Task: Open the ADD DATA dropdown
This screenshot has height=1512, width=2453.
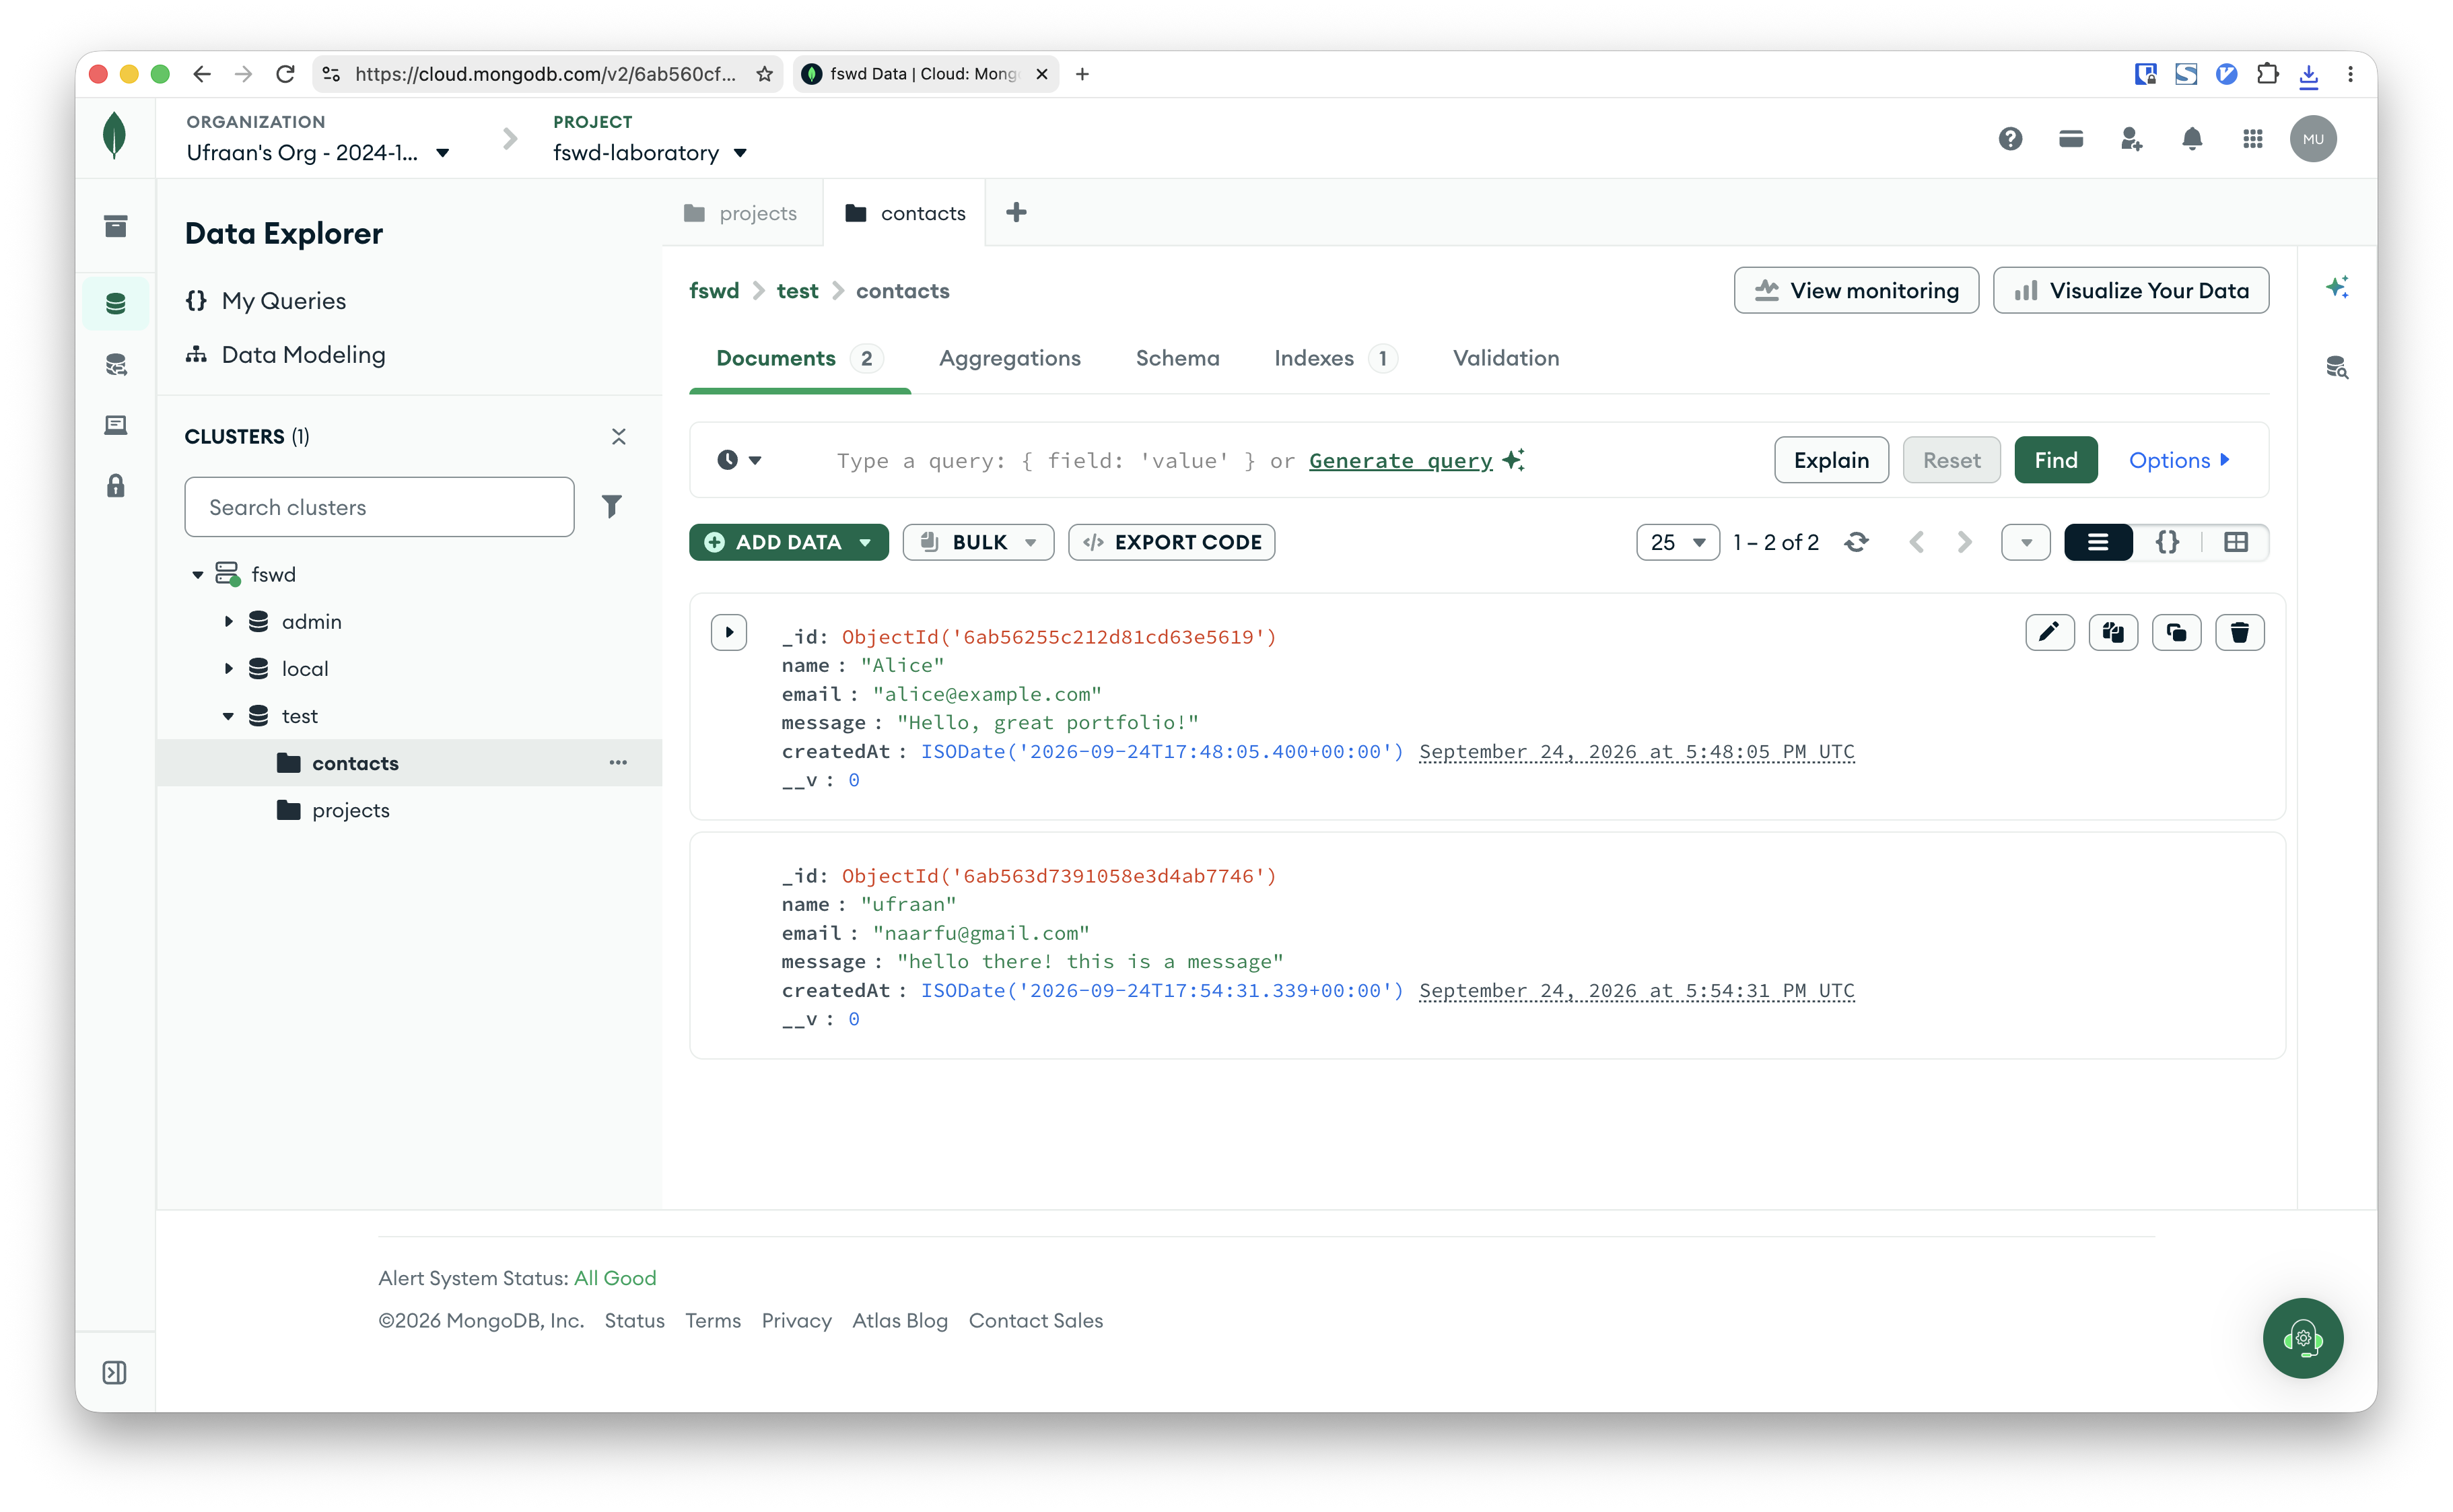Action: pyautogui.click(x=788, y=542)
